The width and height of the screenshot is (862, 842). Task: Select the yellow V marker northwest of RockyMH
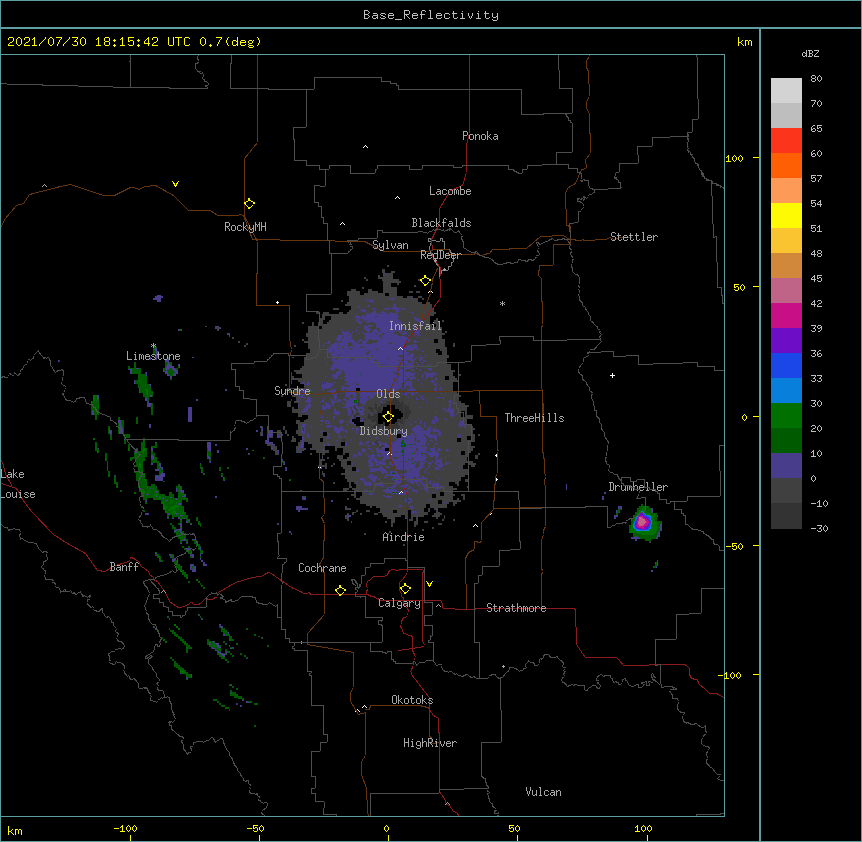pyautogui.click(x=175, y=184)
